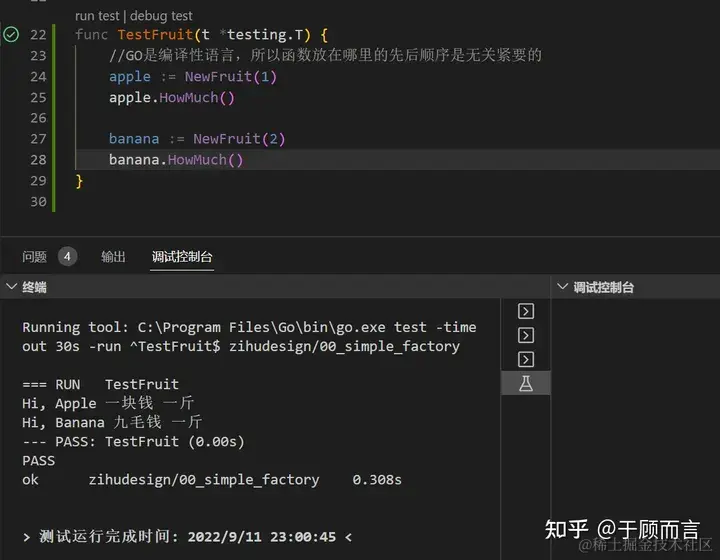Click NewFruit(1) call on line 24

[x=231, y=77]
